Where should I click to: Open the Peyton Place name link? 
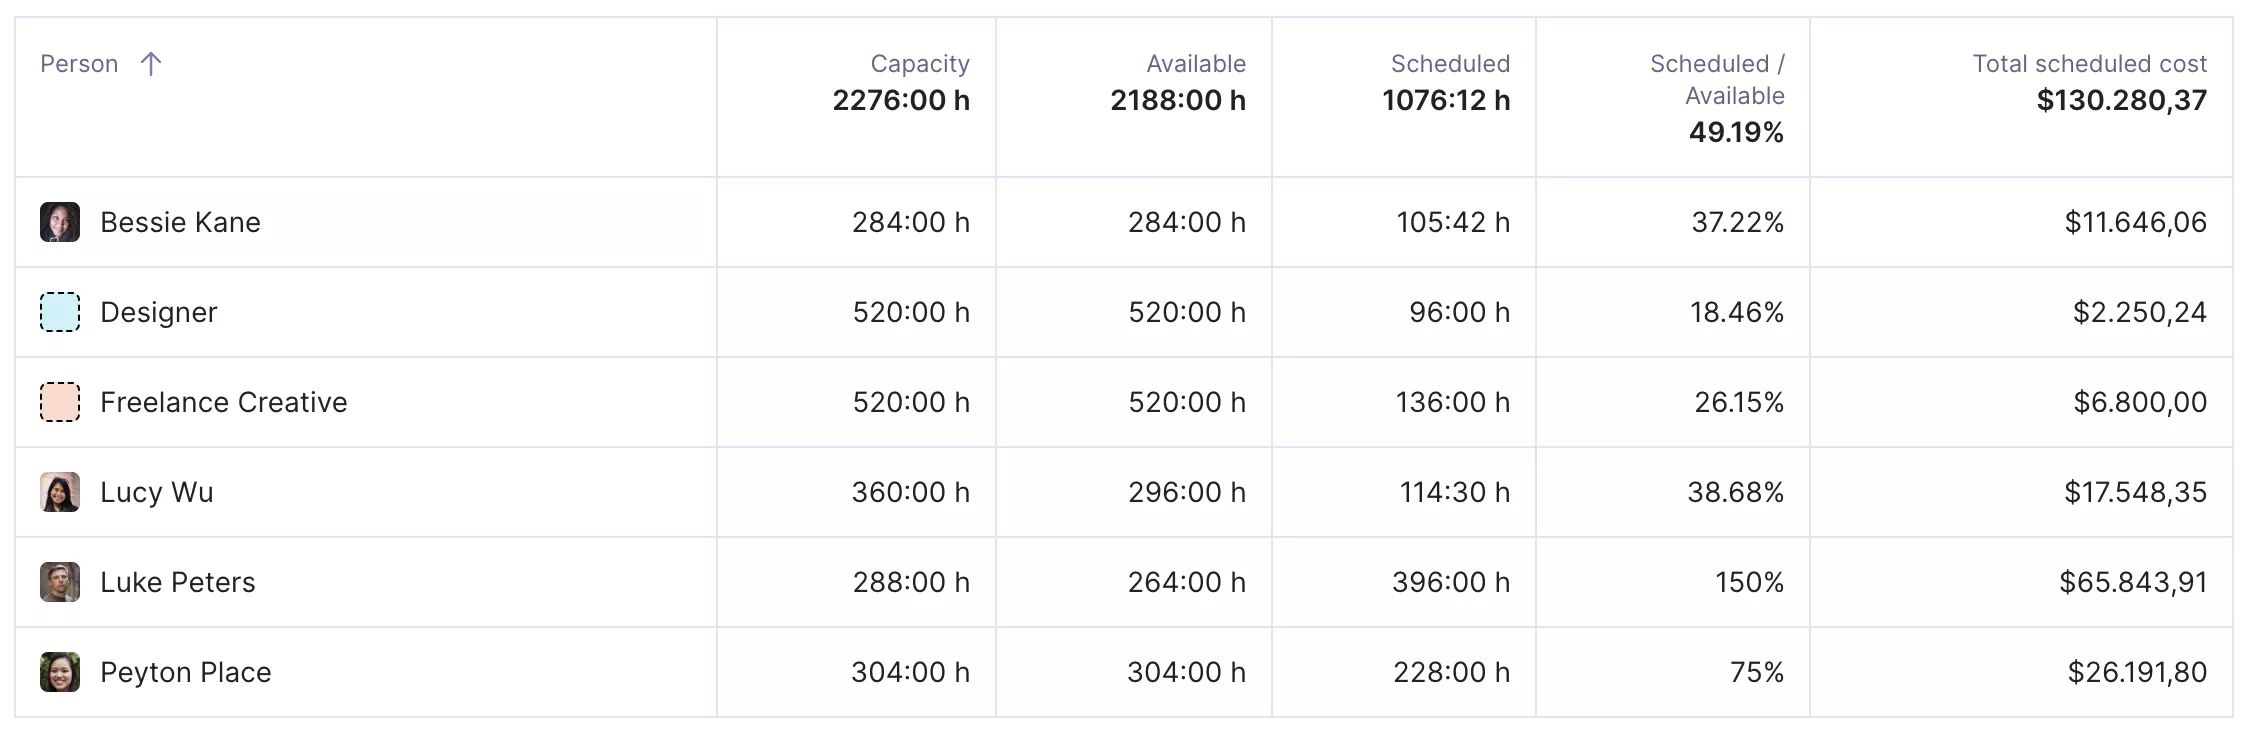point(186,672)
